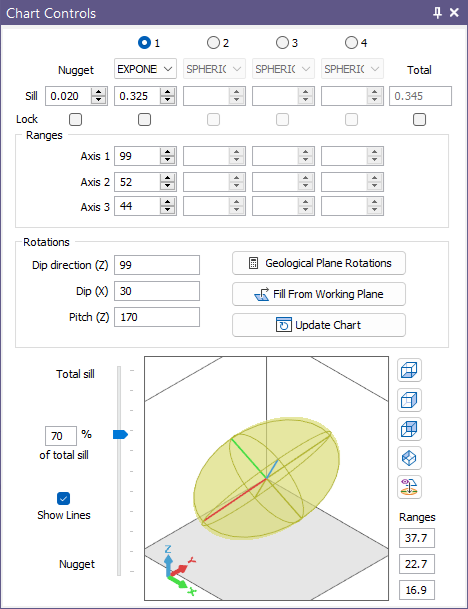
Task: Toggle the Nugget Lock checkbox
Action: pyautogui.click(x=75, y=119)
